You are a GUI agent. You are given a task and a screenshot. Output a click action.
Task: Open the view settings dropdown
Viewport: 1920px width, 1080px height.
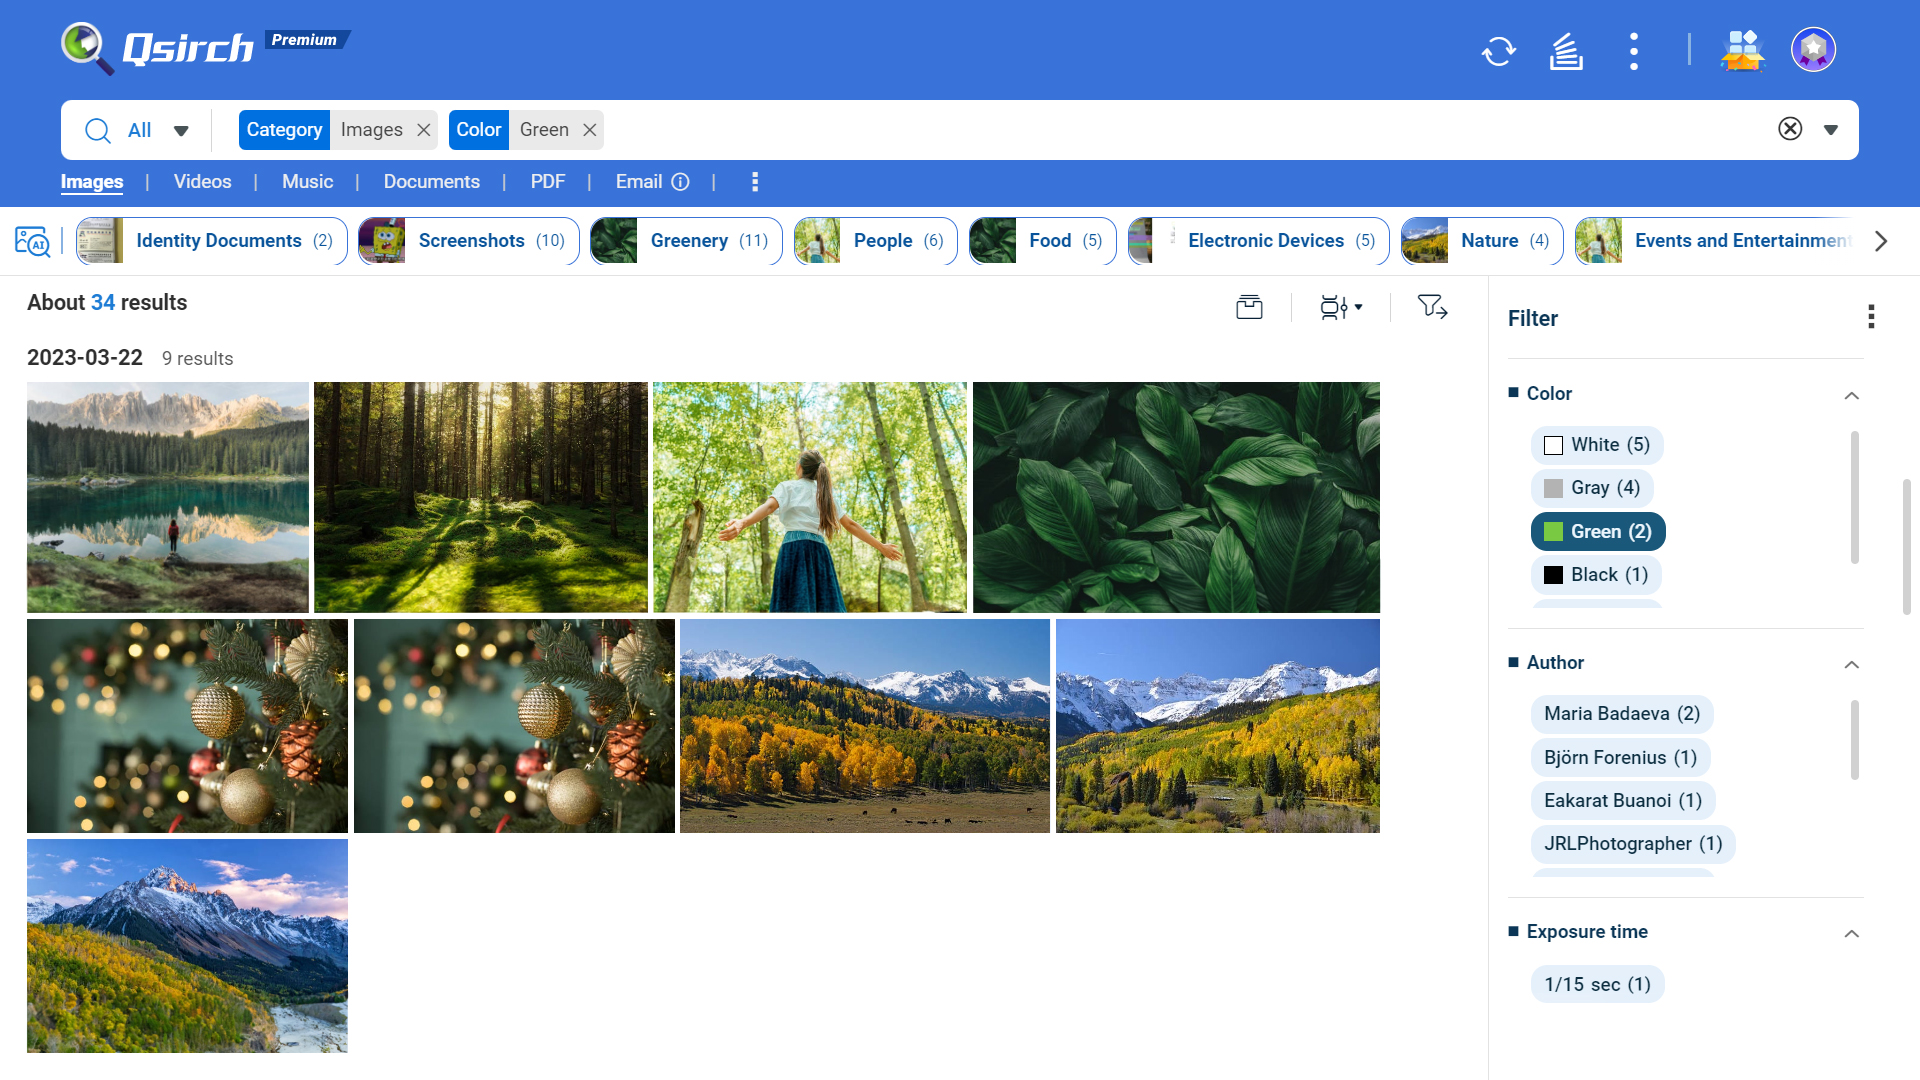pyautogui.click(x=1341, y=307)
